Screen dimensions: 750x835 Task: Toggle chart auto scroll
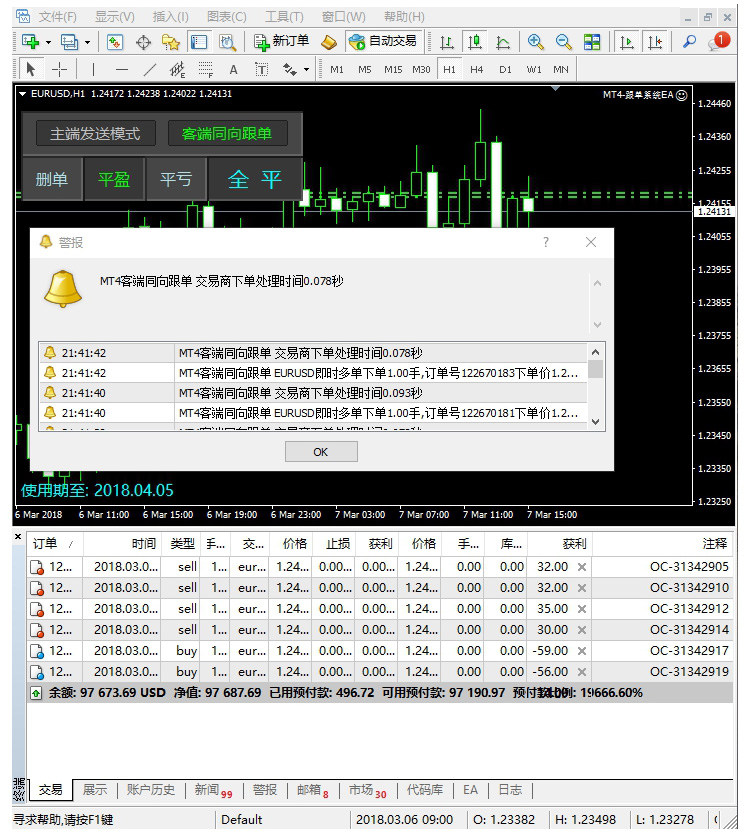[627, 42]
